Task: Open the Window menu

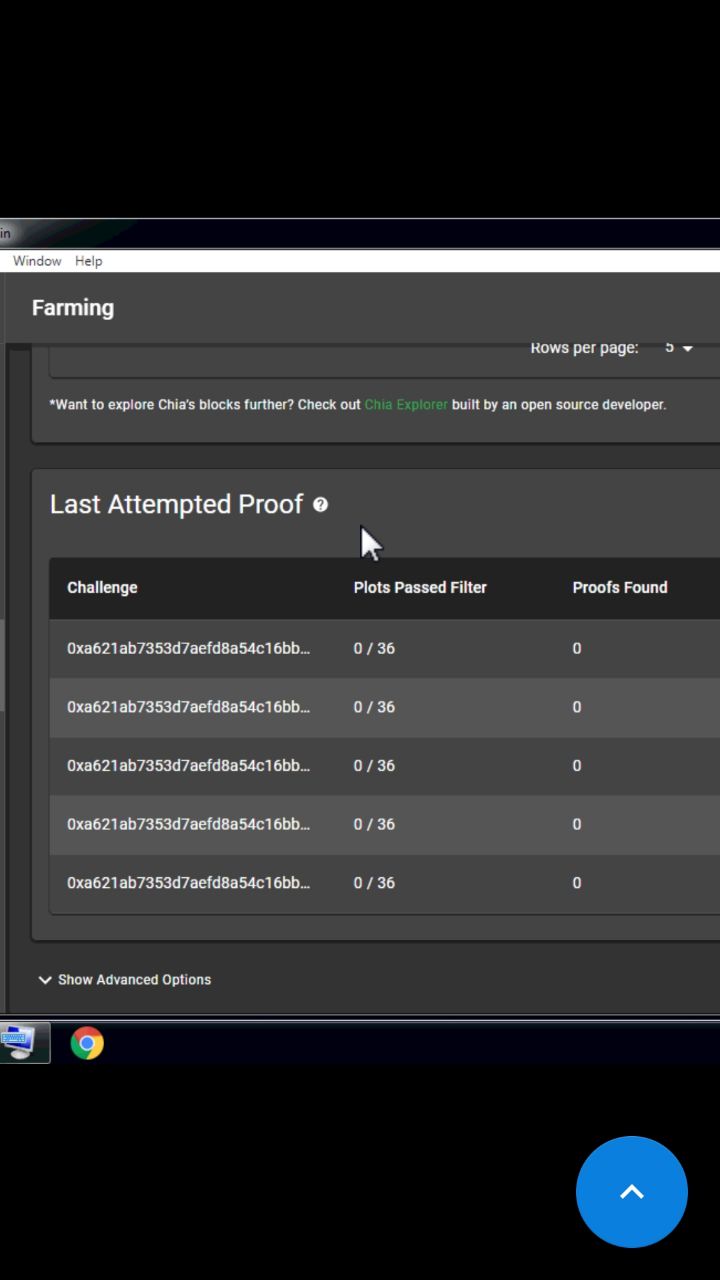Action: pyautogui.click(x=37, y=261)
